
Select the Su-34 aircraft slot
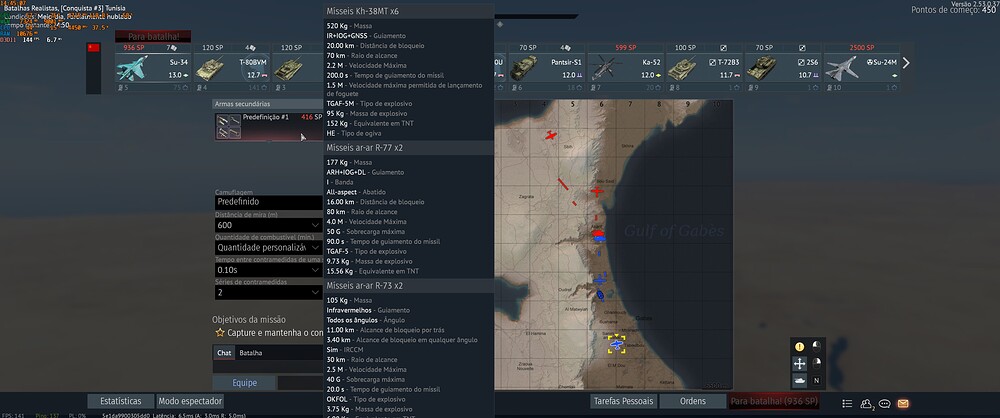pyautogui.click(x=152, y=68)
